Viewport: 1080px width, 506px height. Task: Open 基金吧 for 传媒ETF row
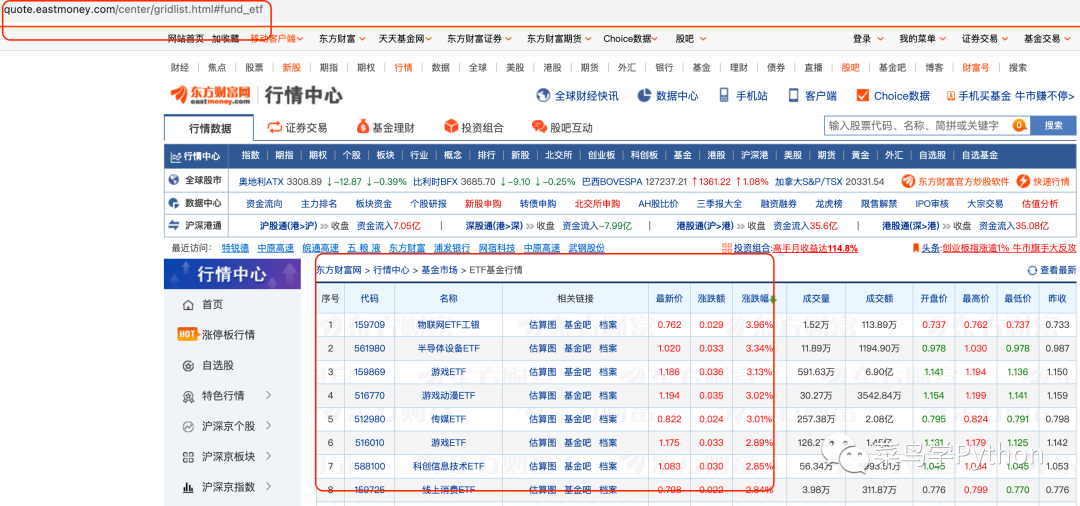pyautogui.click(x=577, y=419)
